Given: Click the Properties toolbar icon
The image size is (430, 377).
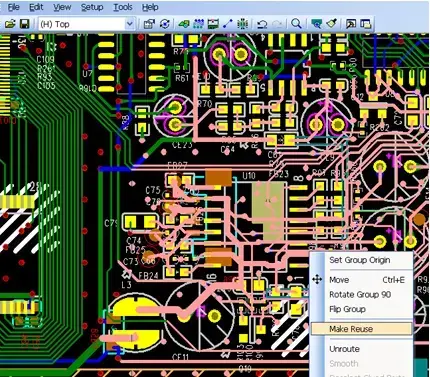Looking at the screenshot, I should (x=149, y=24).
